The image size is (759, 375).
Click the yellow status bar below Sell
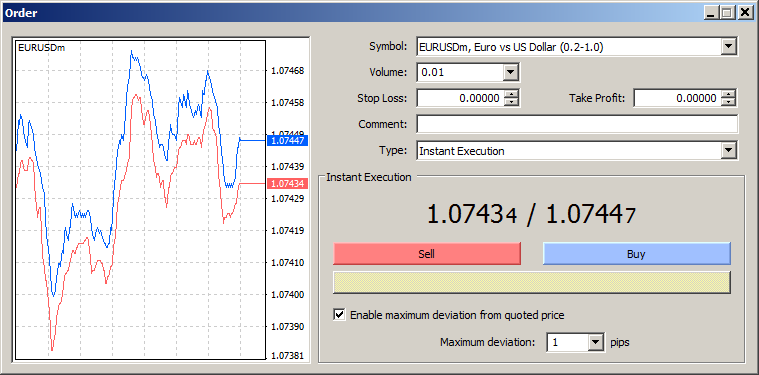pyautogui.click(x=531, y=283)
